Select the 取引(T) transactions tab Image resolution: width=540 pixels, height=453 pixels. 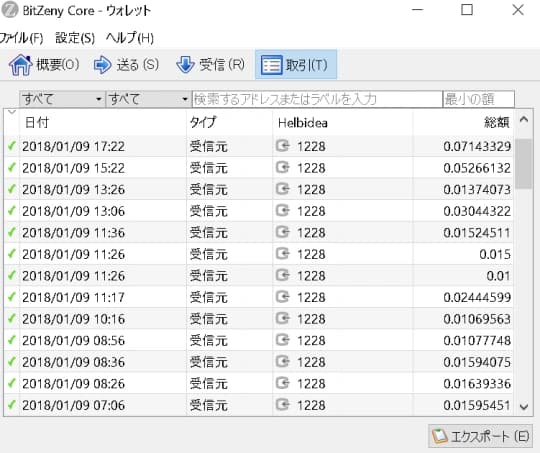296,65
